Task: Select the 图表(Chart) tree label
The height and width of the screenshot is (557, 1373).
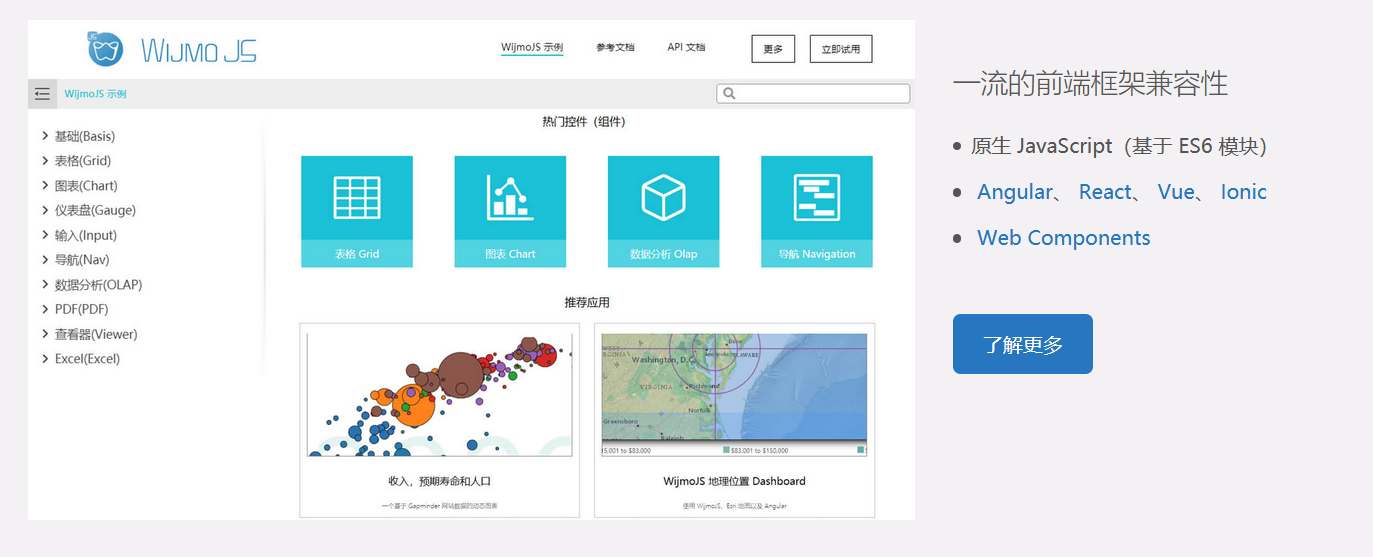Action: click(x=86, y=186)
